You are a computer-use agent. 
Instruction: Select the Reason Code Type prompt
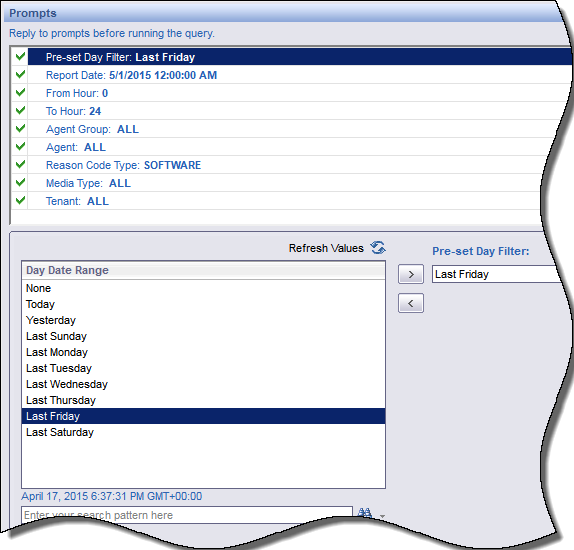click(289, 165)
